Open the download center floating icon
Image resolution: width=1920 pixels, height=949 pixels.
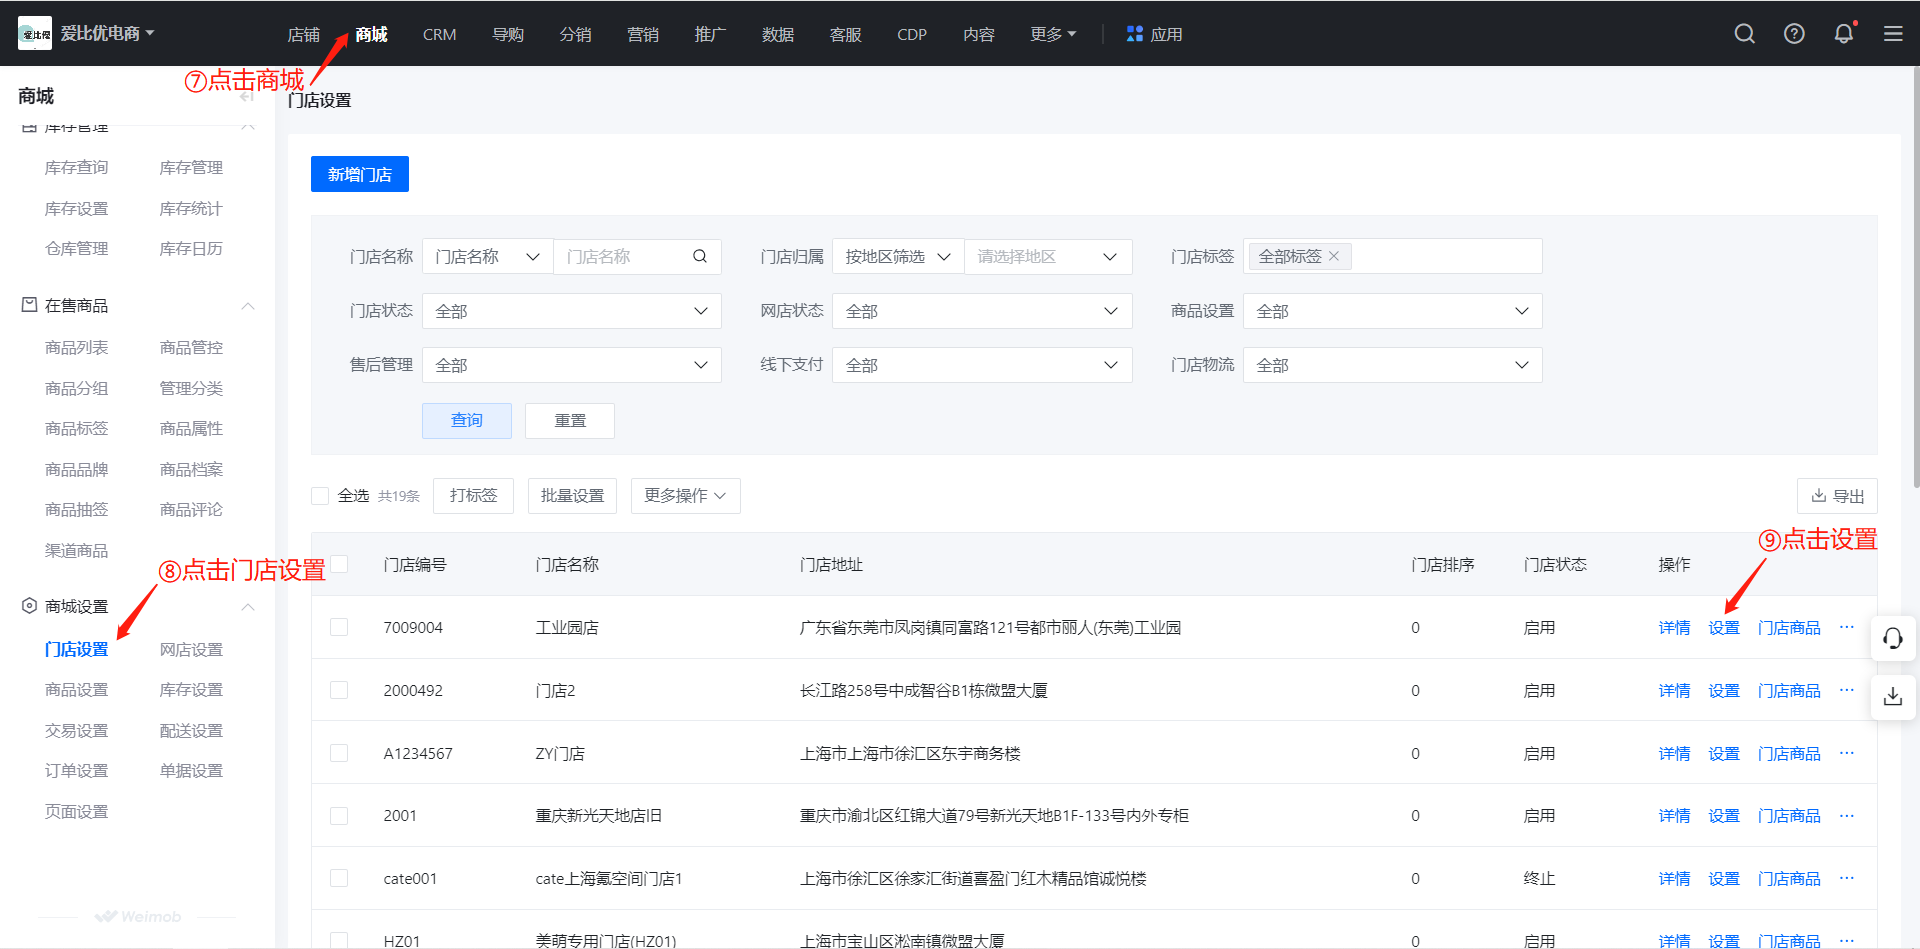click(1893, 696)
